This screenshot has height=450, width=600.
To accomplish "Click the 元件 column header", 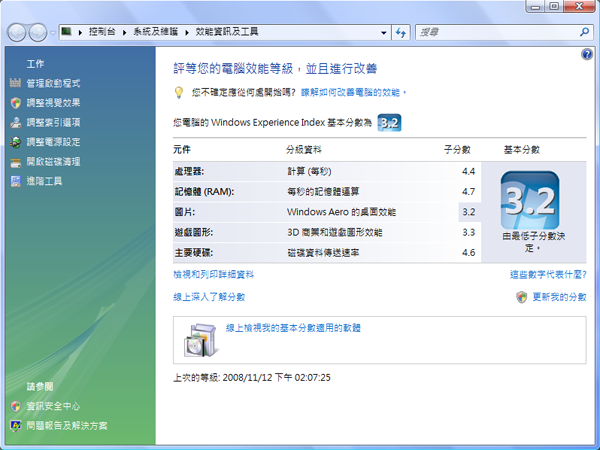I will tap(182, 149).
